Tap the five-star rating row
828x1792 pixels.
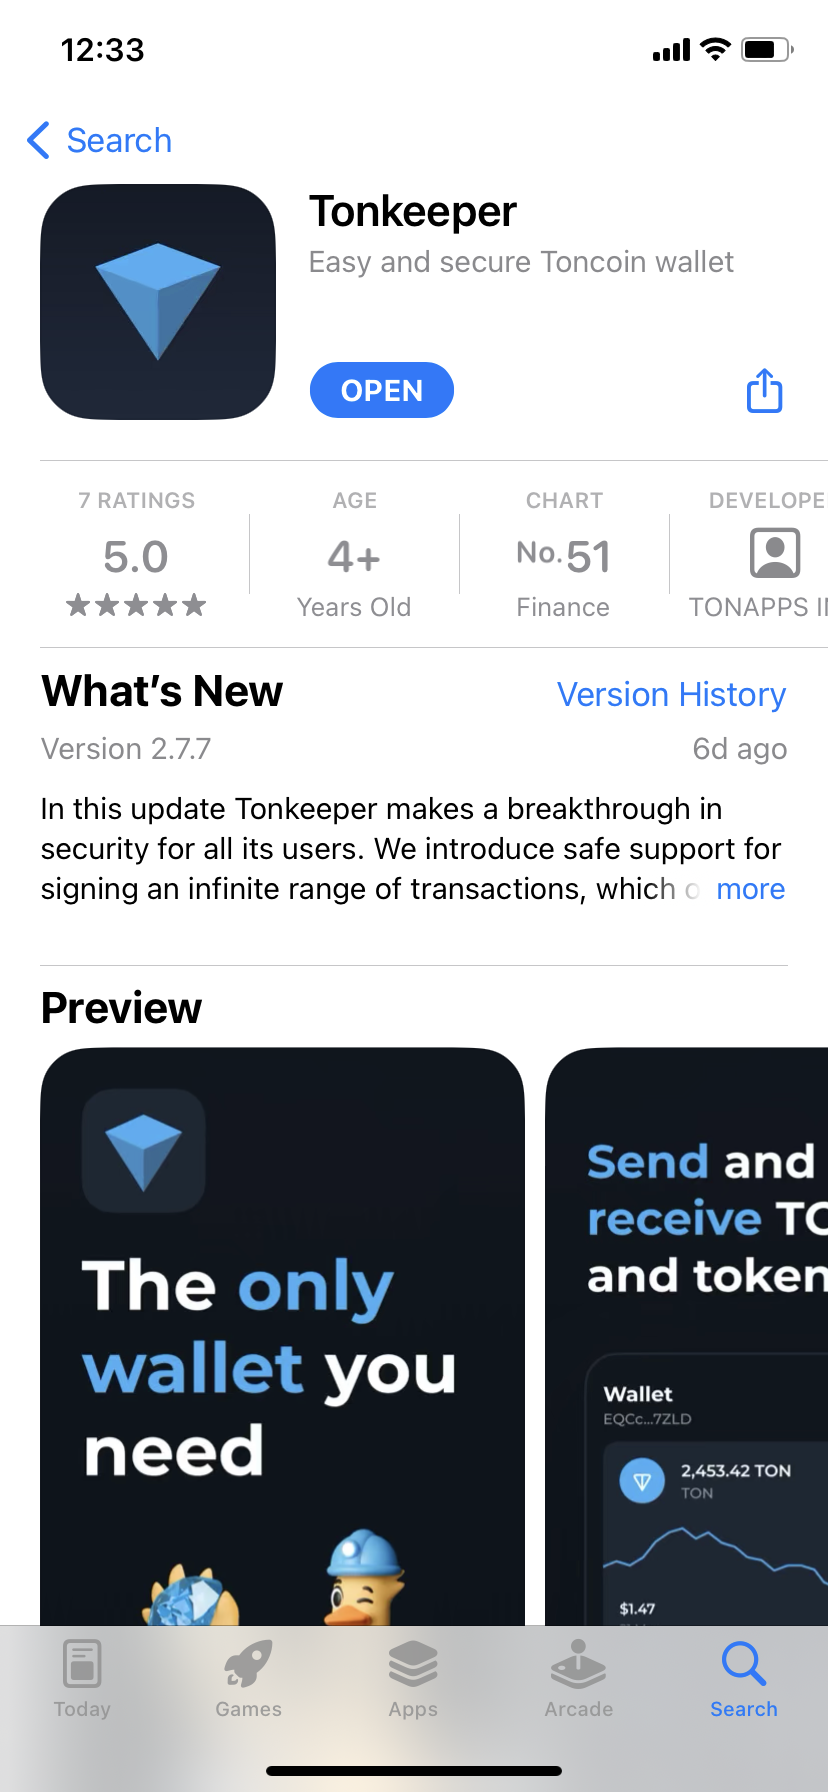coord(136,605)
